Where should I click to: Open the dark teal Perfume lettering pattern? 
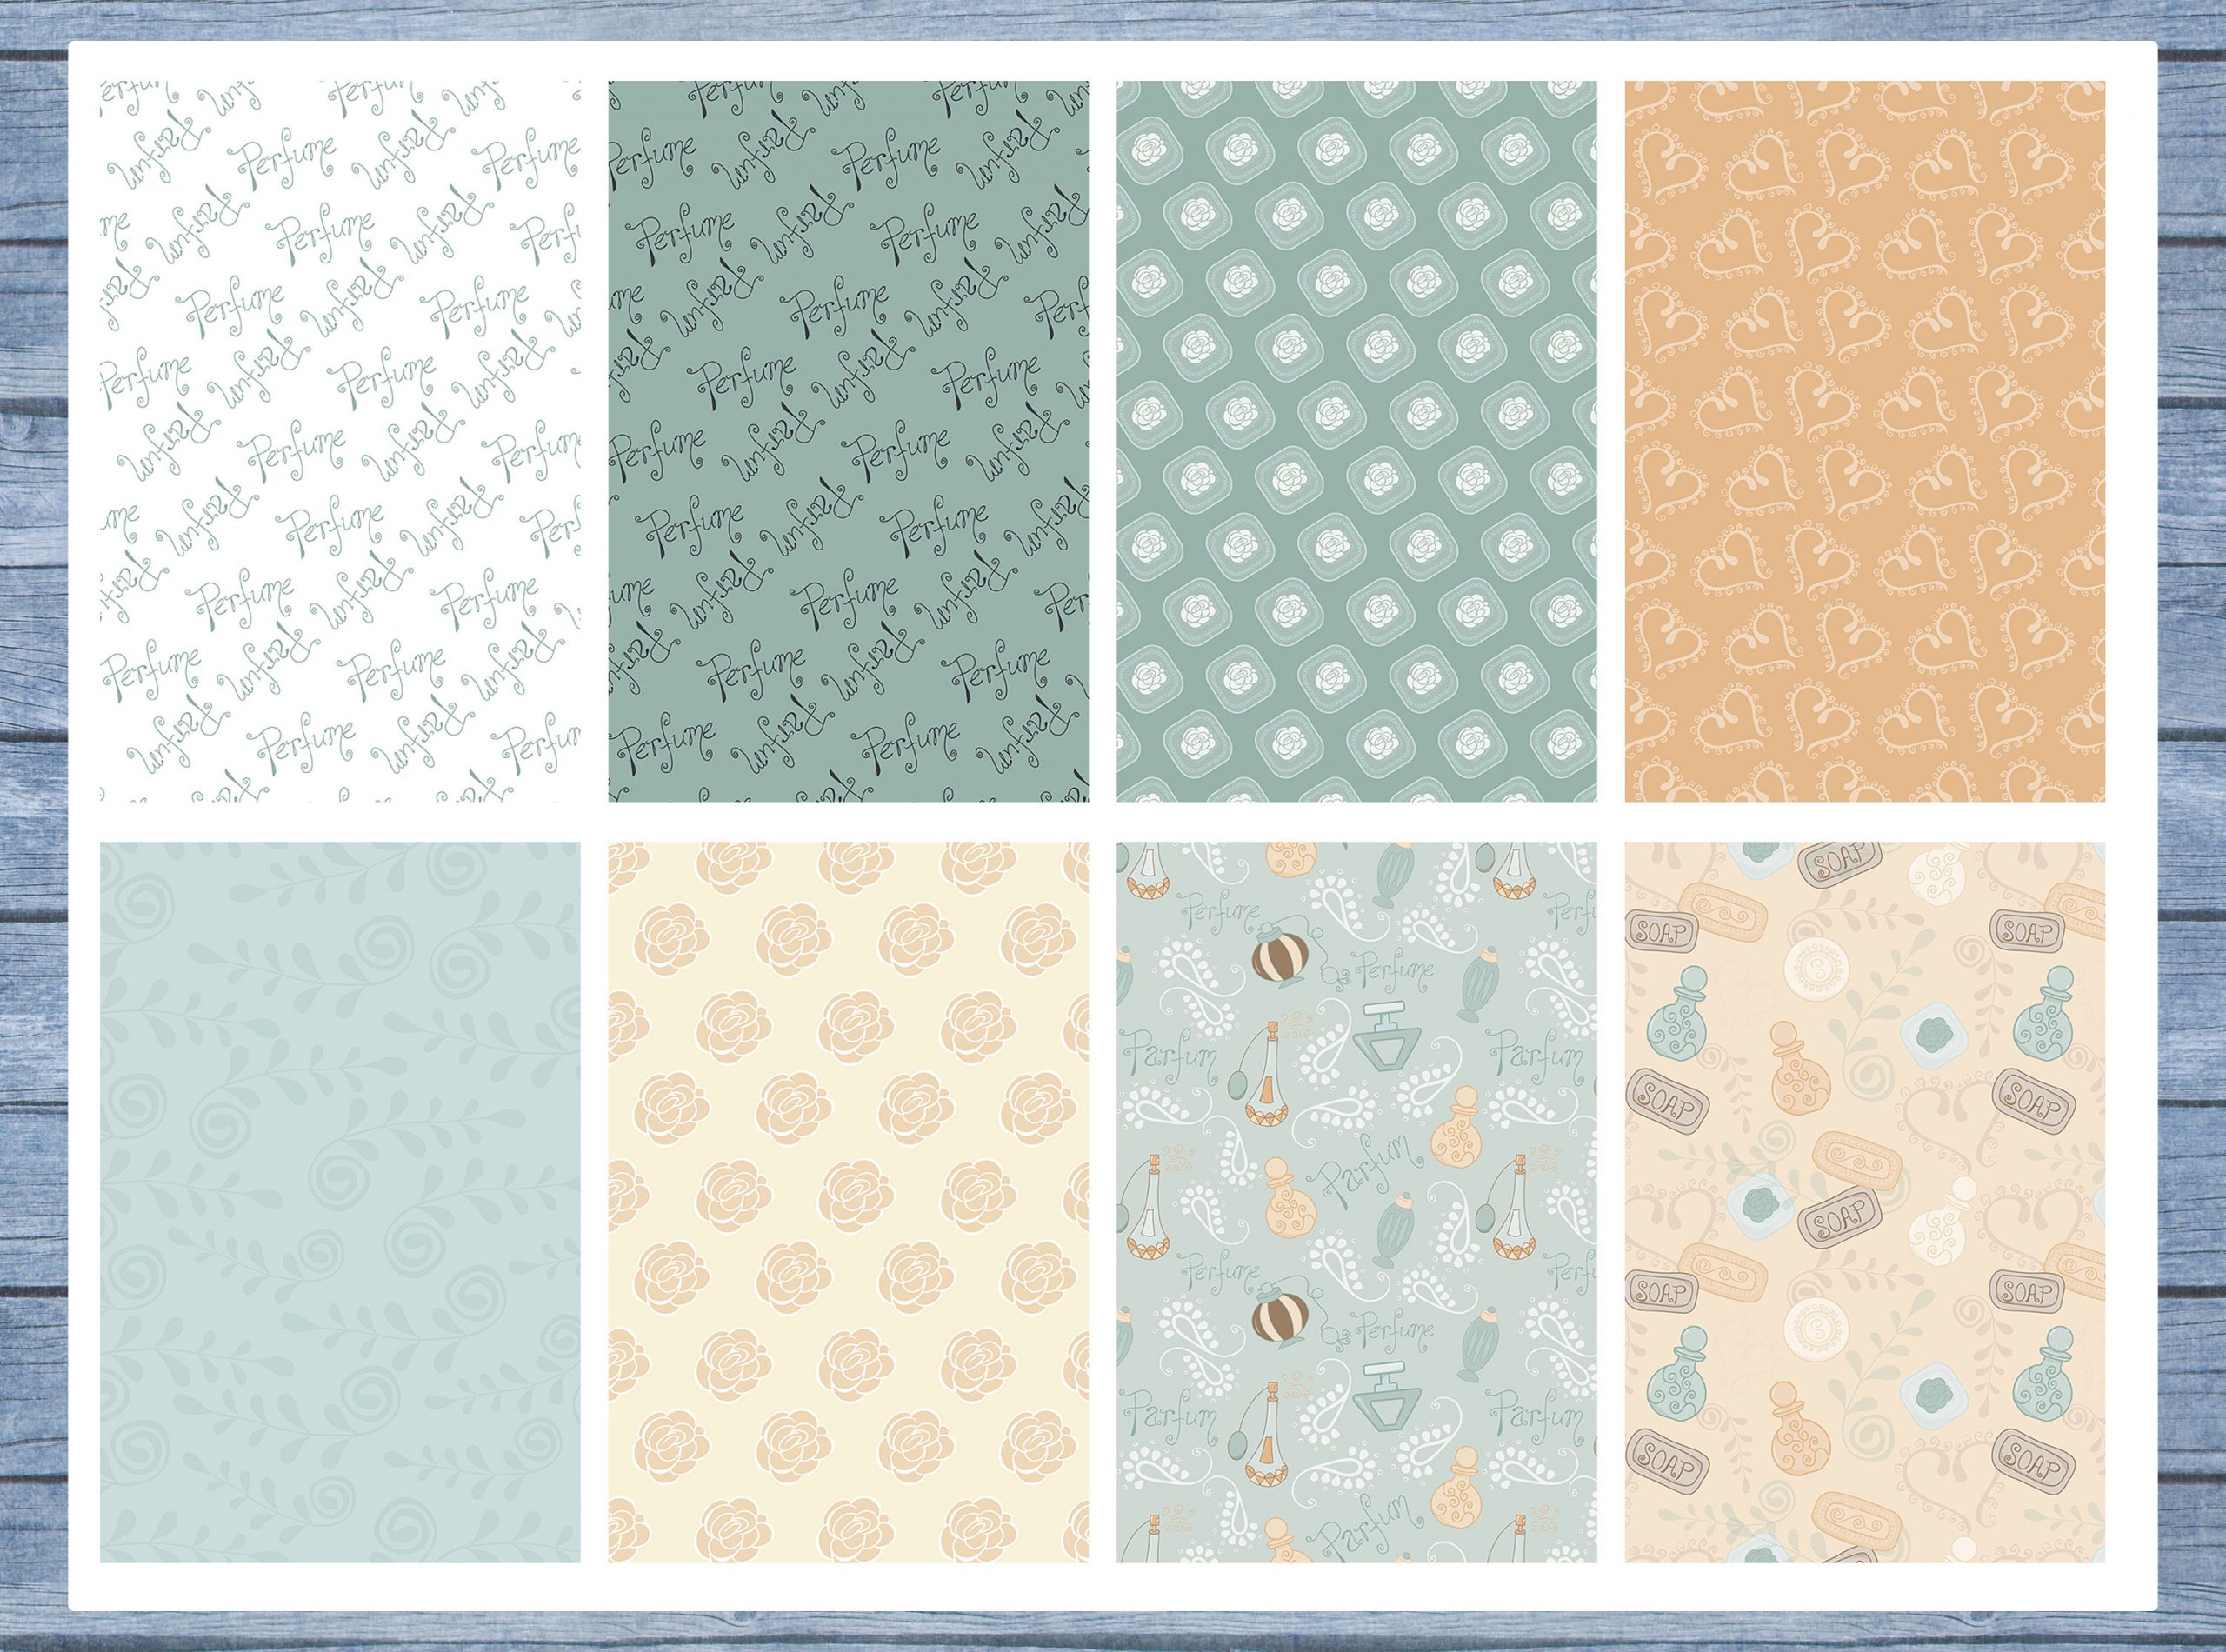click(848, 441)
